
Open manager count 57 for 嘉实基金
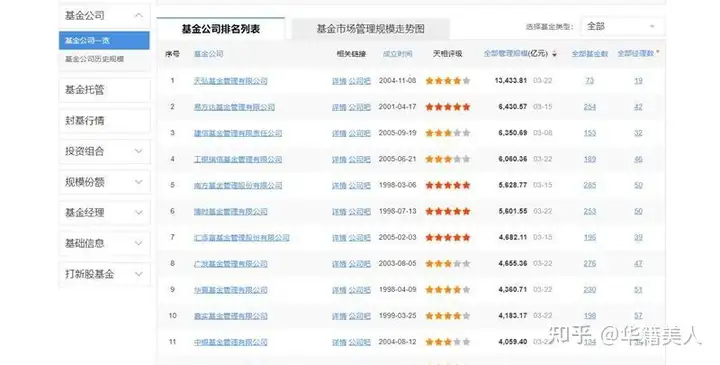(x=638, y=316)
